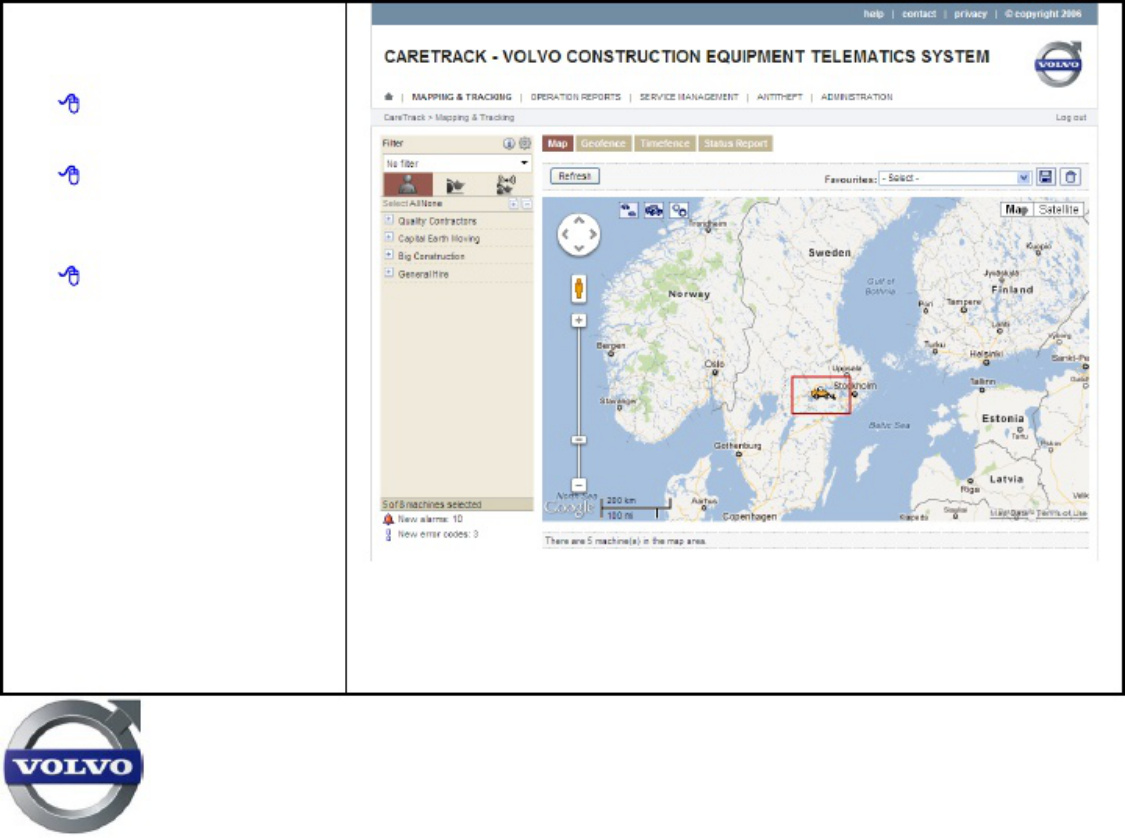This screenshot has width=1125, height=838.
Task: Pan the map down
Action: (579, 248)
